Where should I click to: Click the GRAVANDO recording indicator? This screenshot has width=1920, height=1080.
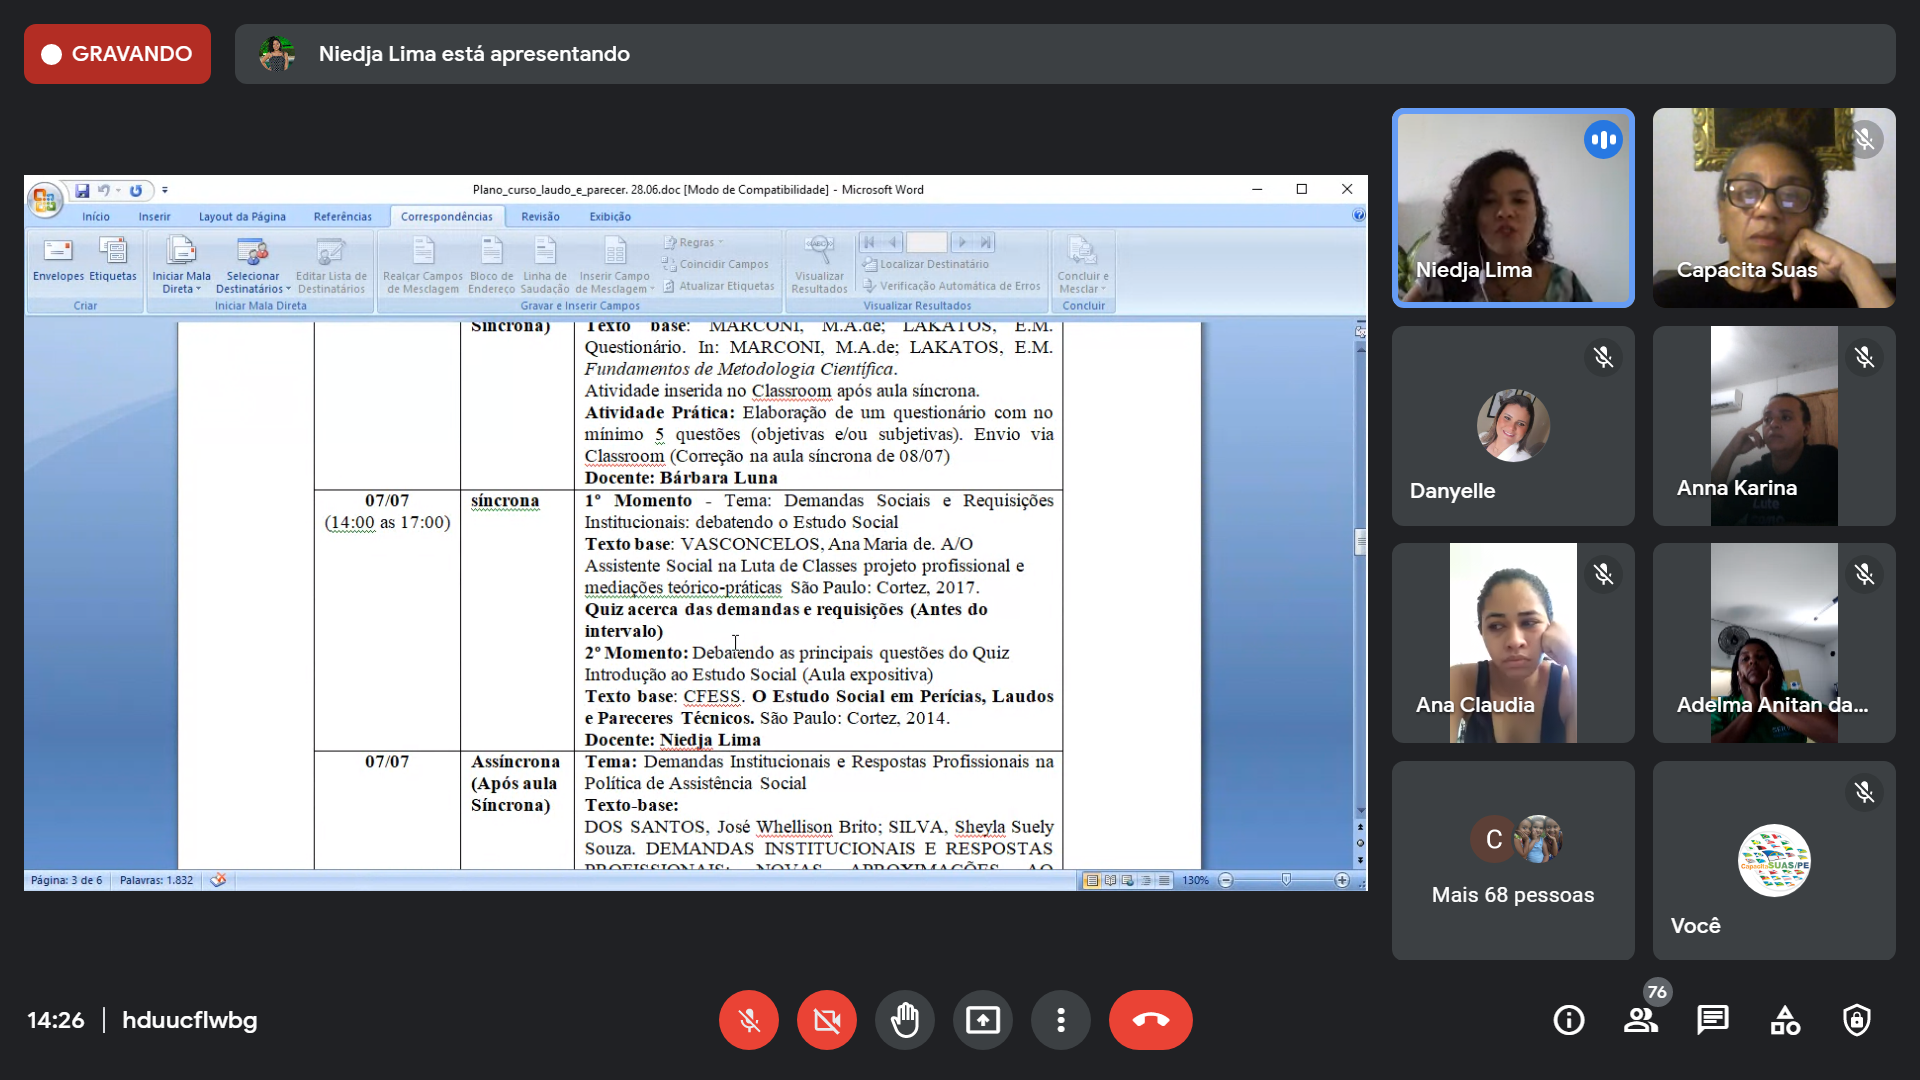pos(117,54)
